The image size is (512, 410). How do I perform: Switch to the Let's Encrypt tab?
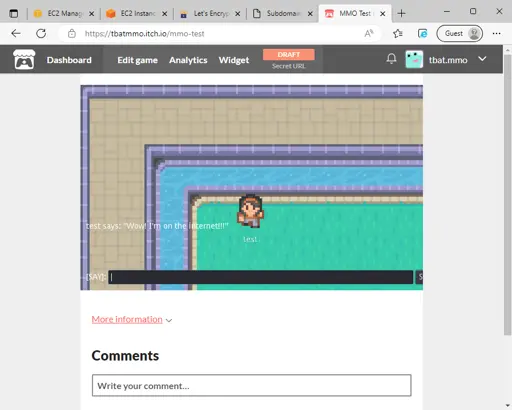(x=210, y=14)
